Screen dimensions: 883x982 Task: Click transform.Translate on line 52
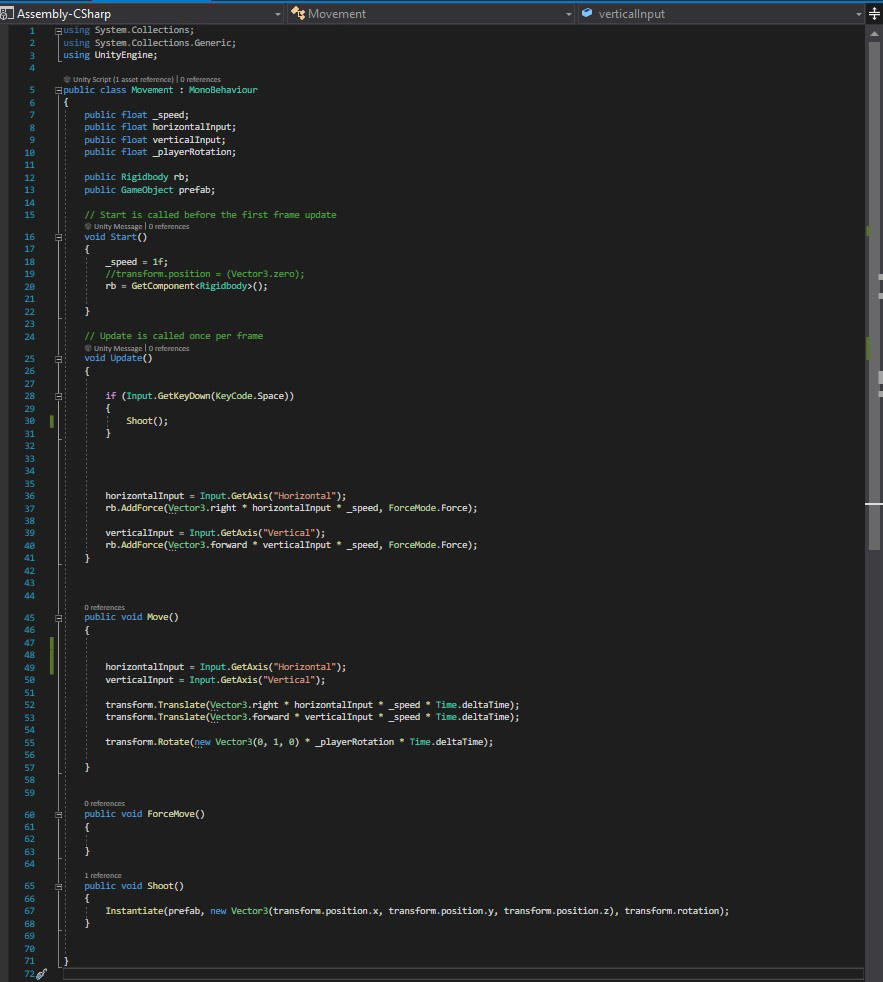(x=155, y=705)
